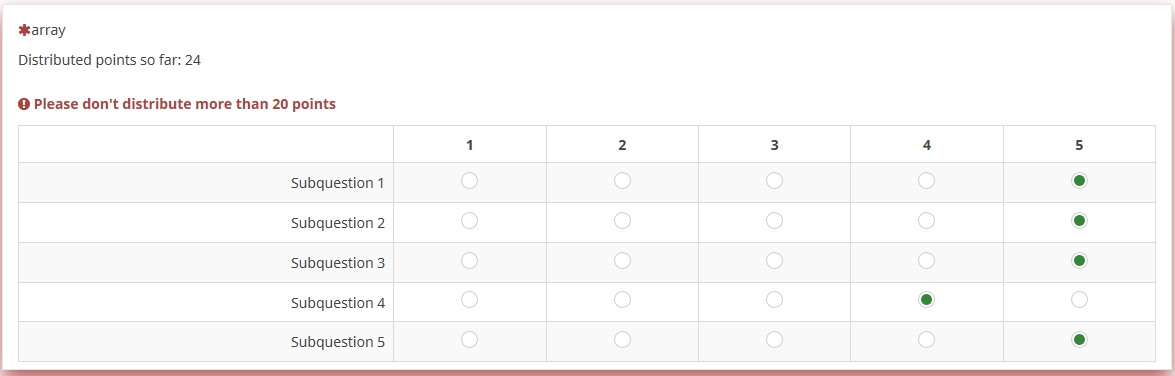Screen dimensions: 1175x376
Task: Click the Subquestion 2 row label
Action: [x=337, y=223]
